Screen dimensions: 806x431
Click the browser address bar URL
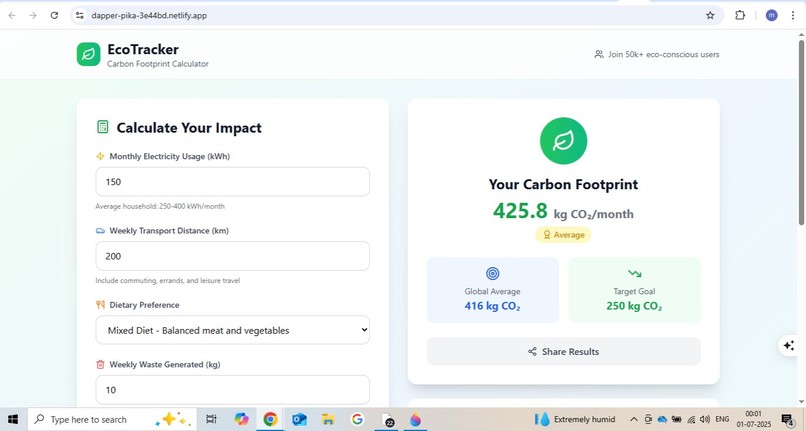pos(149,15)
